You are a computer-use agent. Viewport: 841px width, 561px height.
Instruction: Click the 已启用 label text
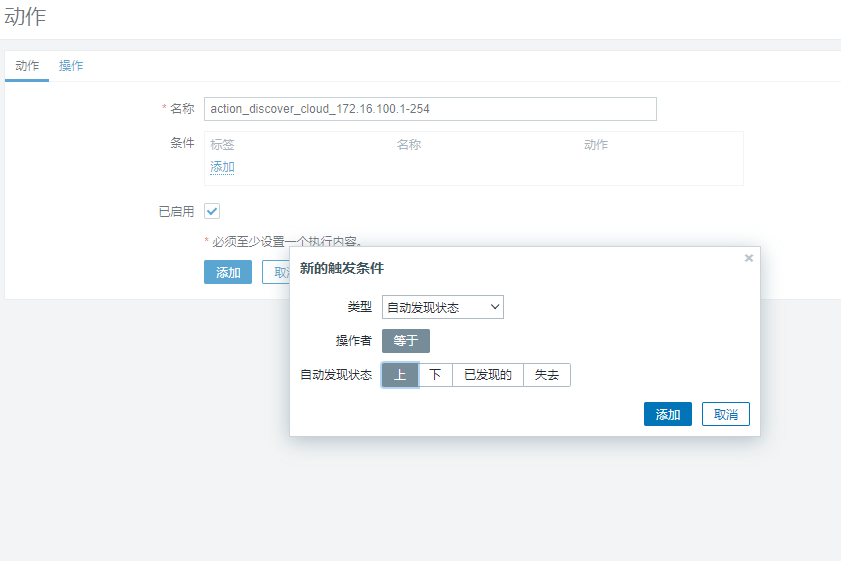(176, 212)
